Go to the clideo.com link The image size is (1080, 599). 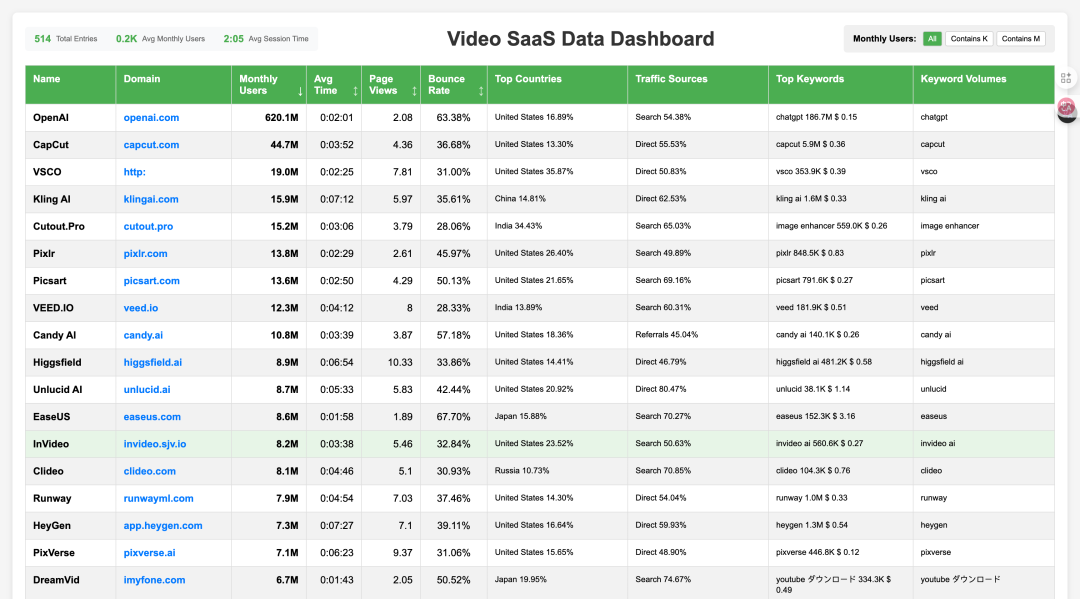coord(149,471)
